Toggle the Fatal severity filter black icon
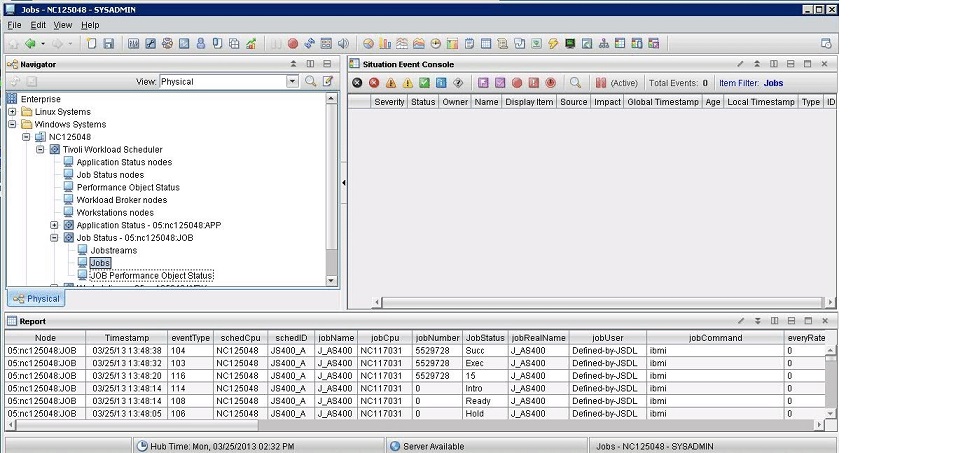 [x=357, y=83]
